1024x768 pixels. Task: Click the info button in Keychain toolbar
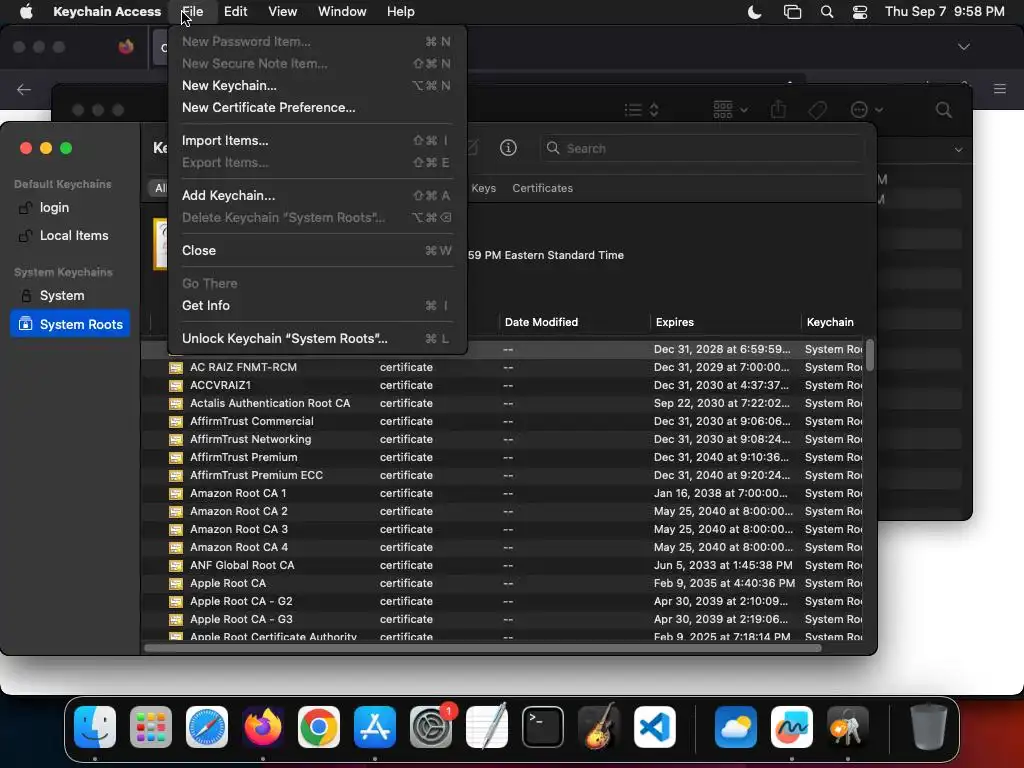(x=508, y=148)
